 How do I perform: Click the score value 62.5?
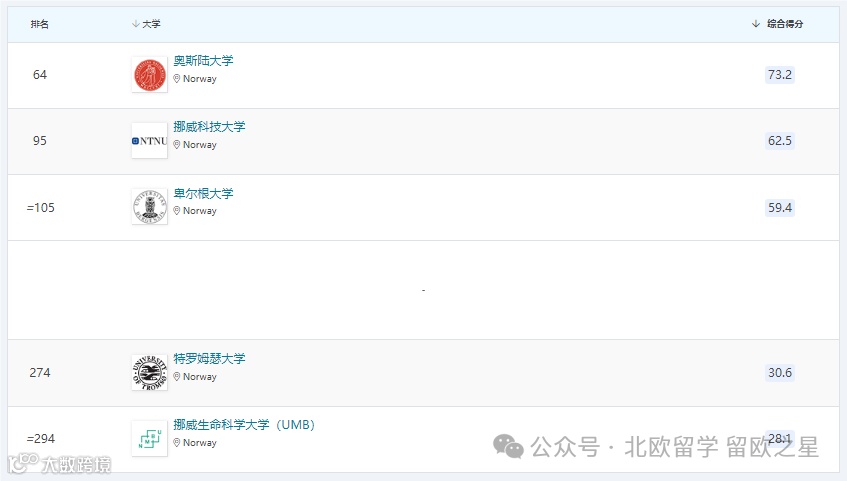[779, 141]
